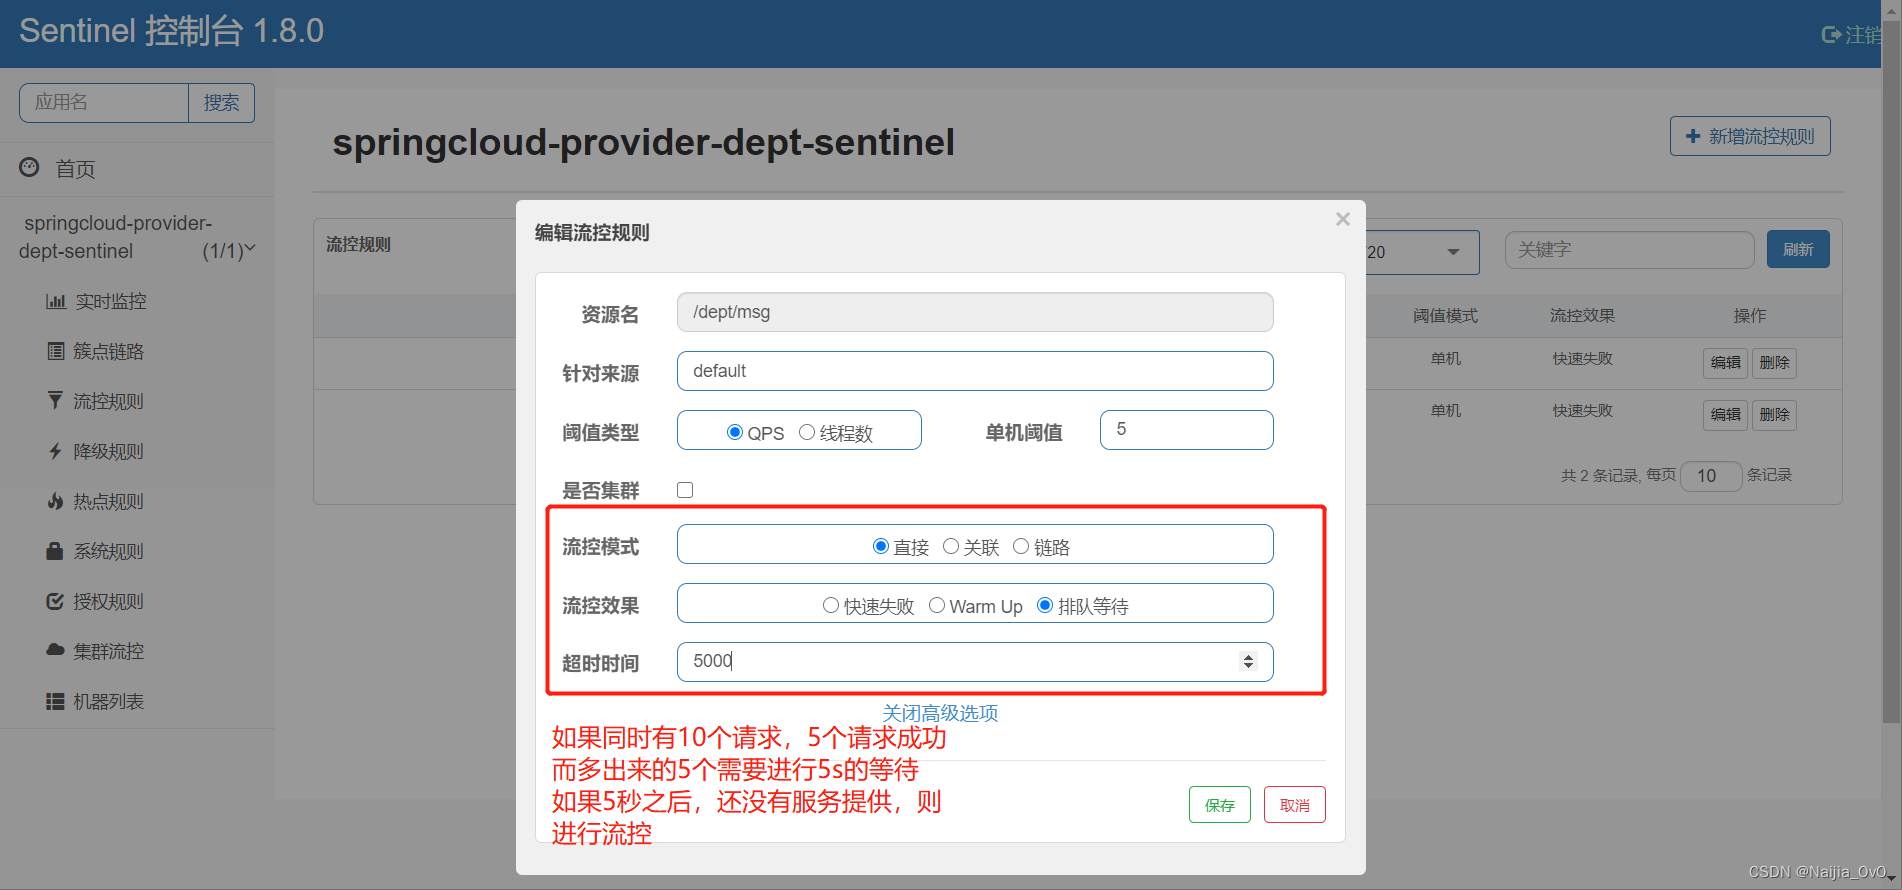Screen dimensions: 1902x890
Task: Expand the springcloud-provider-dept-sentinel app chevron
Action: [x=250, y=249]
